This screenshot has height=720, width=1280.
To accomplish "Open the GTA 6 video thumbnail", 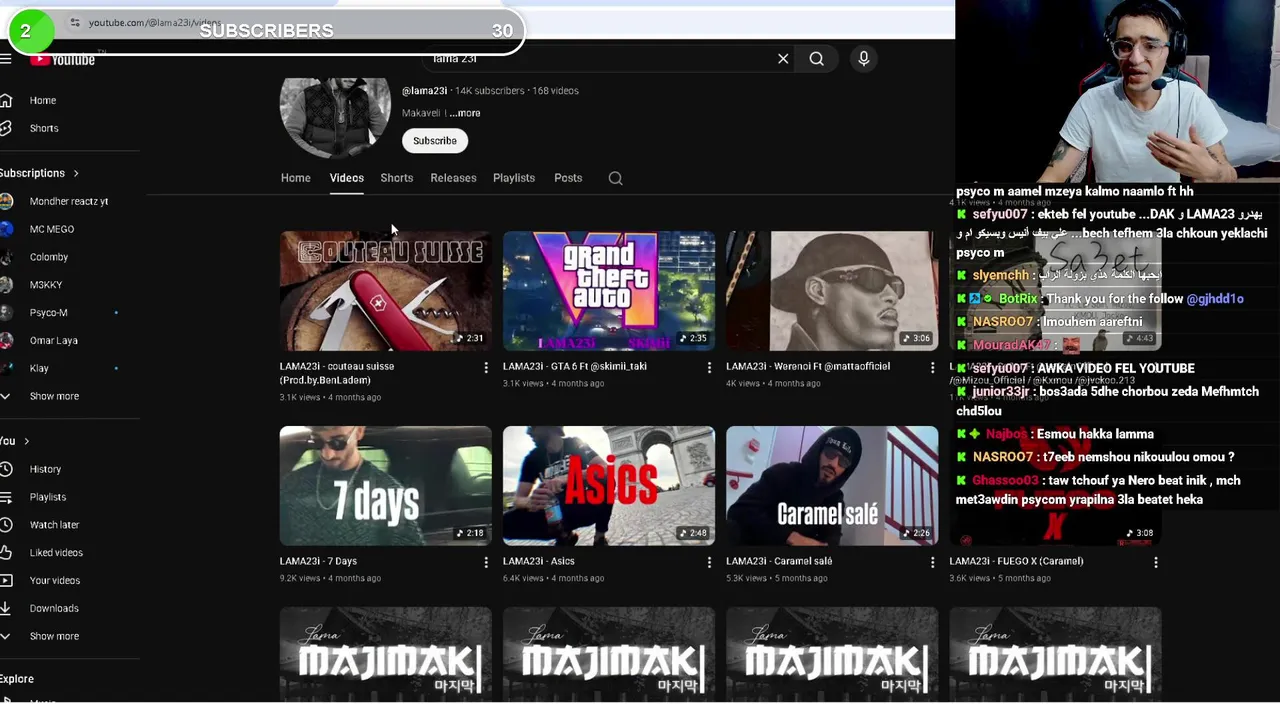I will click(609, 291).
